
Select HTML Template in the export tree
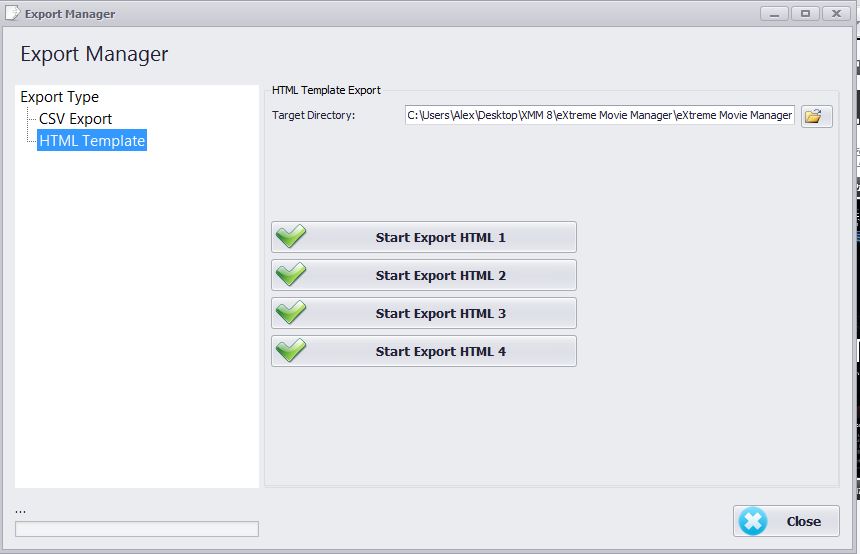click(92, 141)
